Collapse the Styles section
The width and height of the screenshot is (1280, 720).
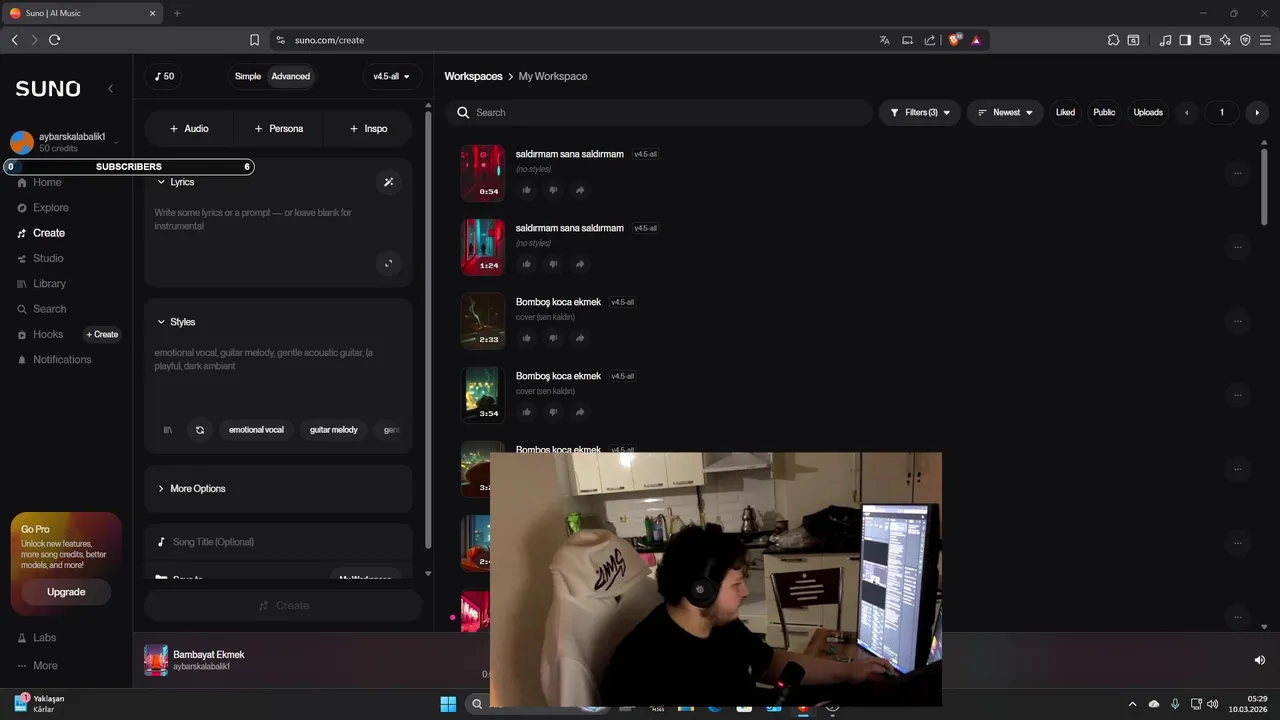coord(176,322)
